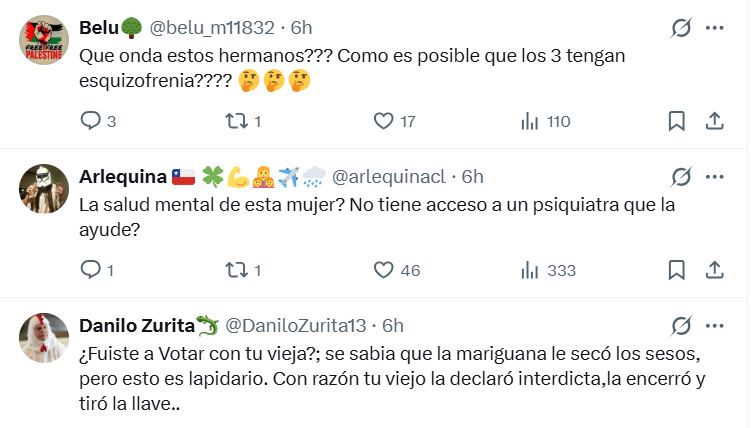755x428 pixels.
Task: Like Belu's tweet with 17 likes
Action: pos(384,121)
